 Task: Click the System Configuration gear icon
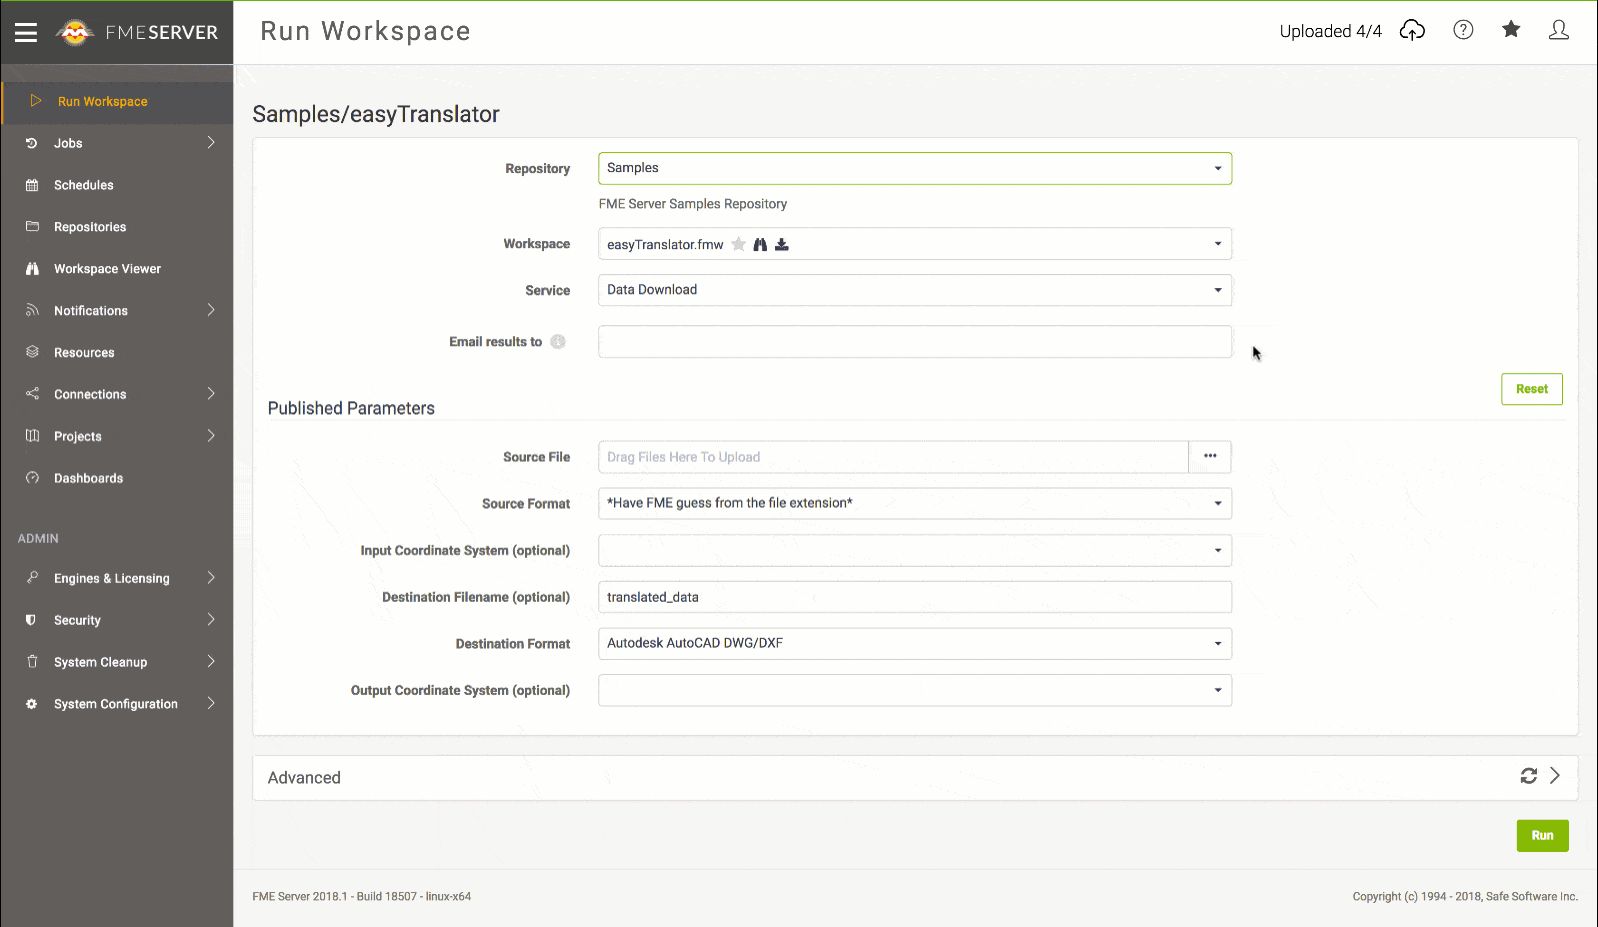(x=32, y=704)
